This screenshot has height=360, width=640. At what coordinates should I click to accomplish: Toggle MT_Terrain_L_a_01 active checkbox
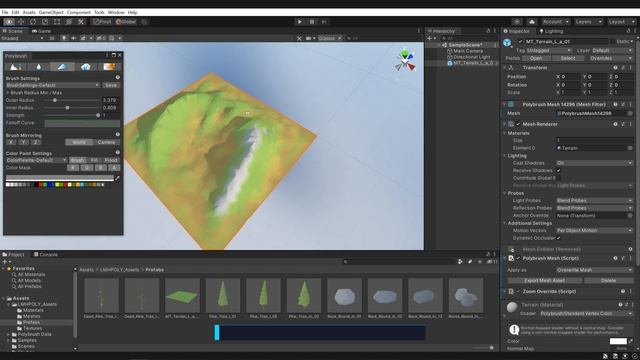(520, 42)
